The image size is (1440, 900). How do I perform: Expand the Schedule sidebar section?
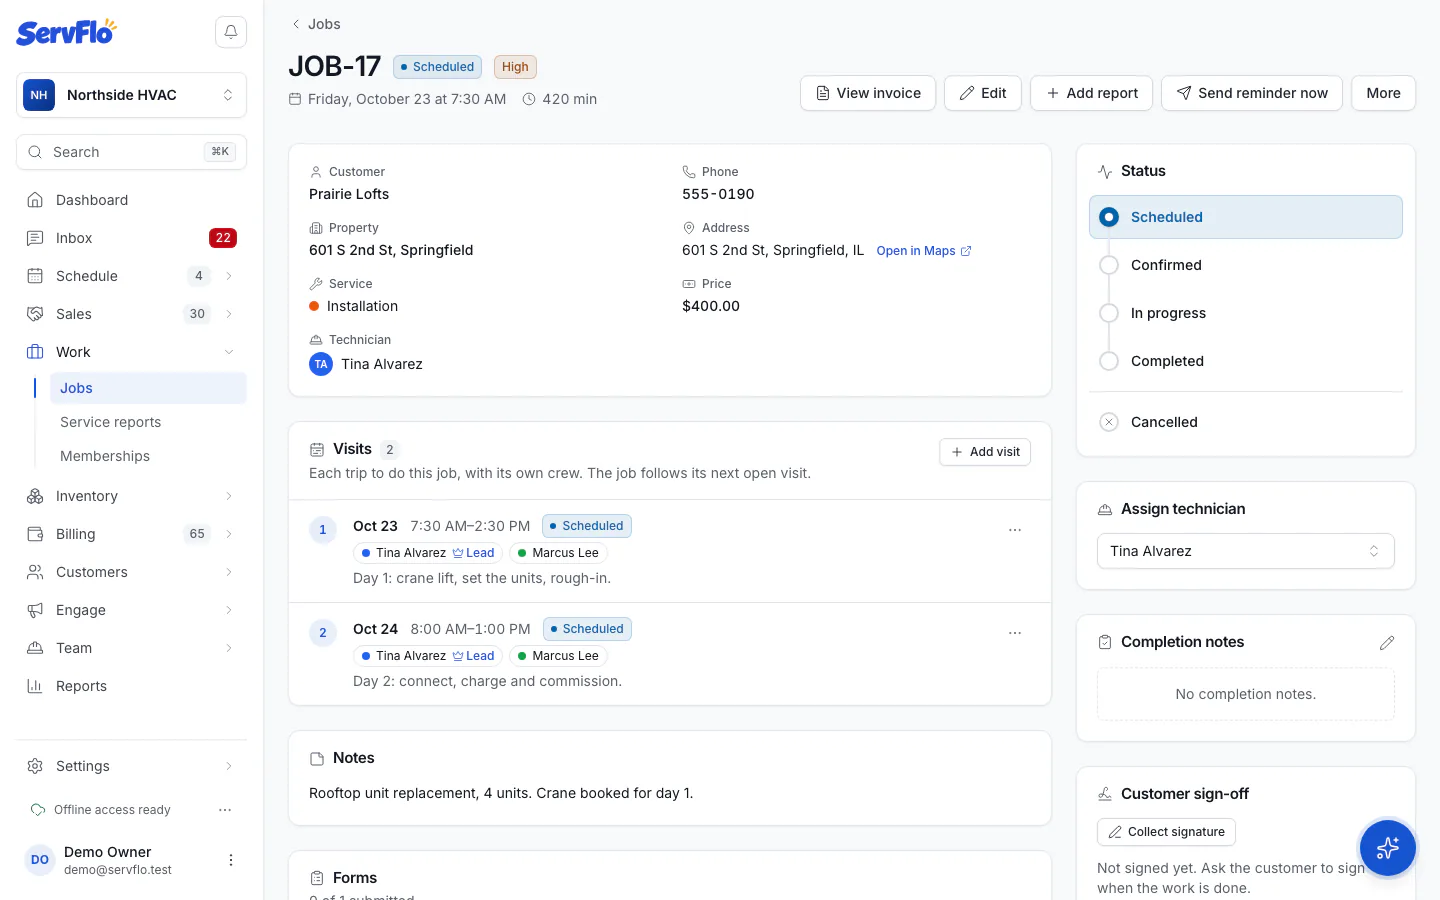pyautogui.click(x=229, y=276)
